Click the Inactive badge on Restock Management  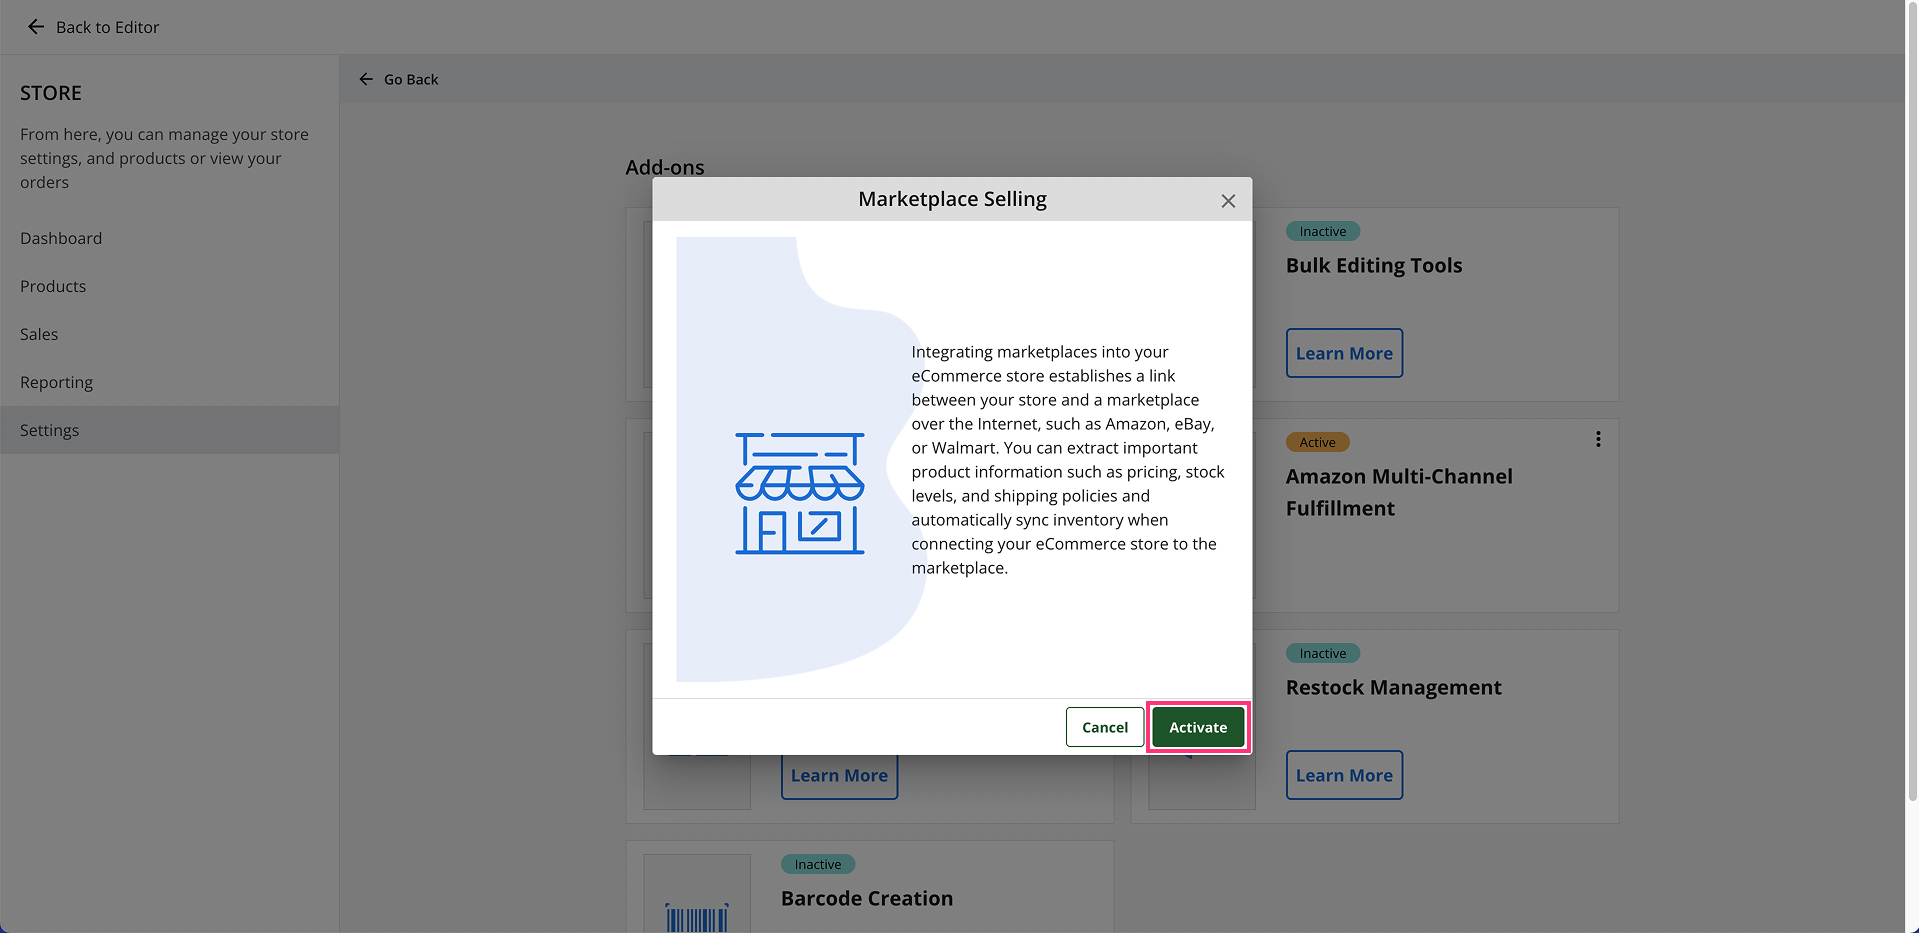click(x=1323, y=653)
